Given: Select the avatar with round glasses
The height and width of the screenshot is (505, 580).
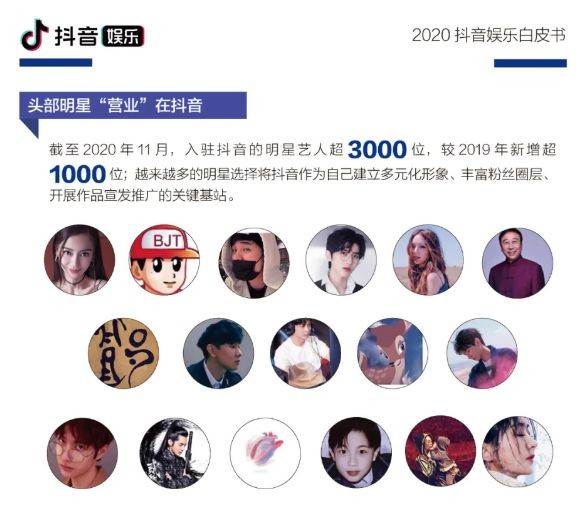Looking at the screenshot, I should point(82,453).
